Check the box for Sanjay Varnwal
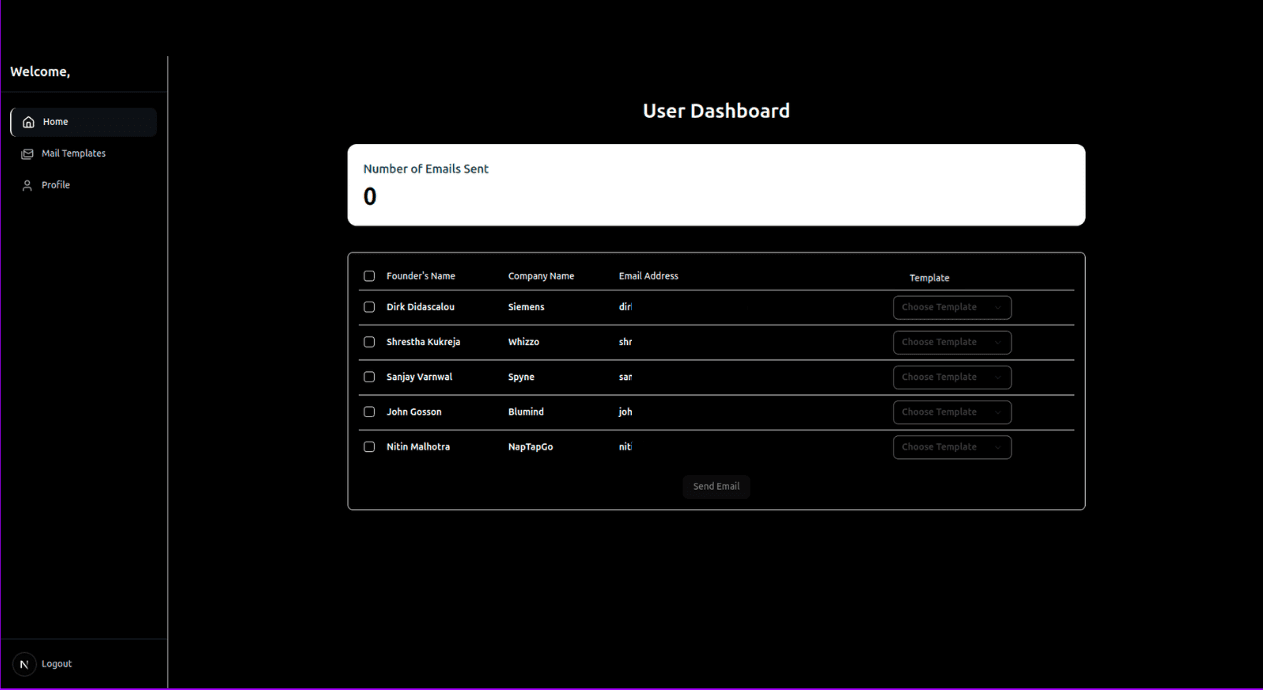 point(369,377)
